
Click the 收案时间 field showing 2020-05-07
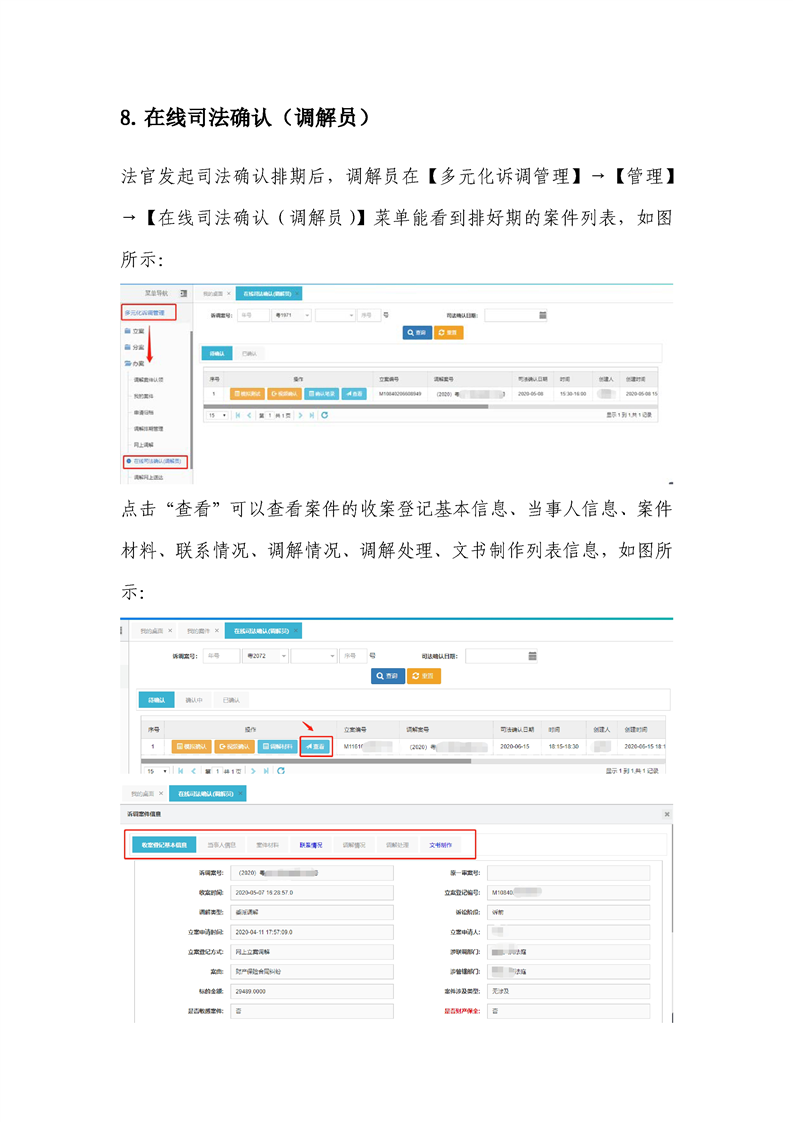[312, 892]
